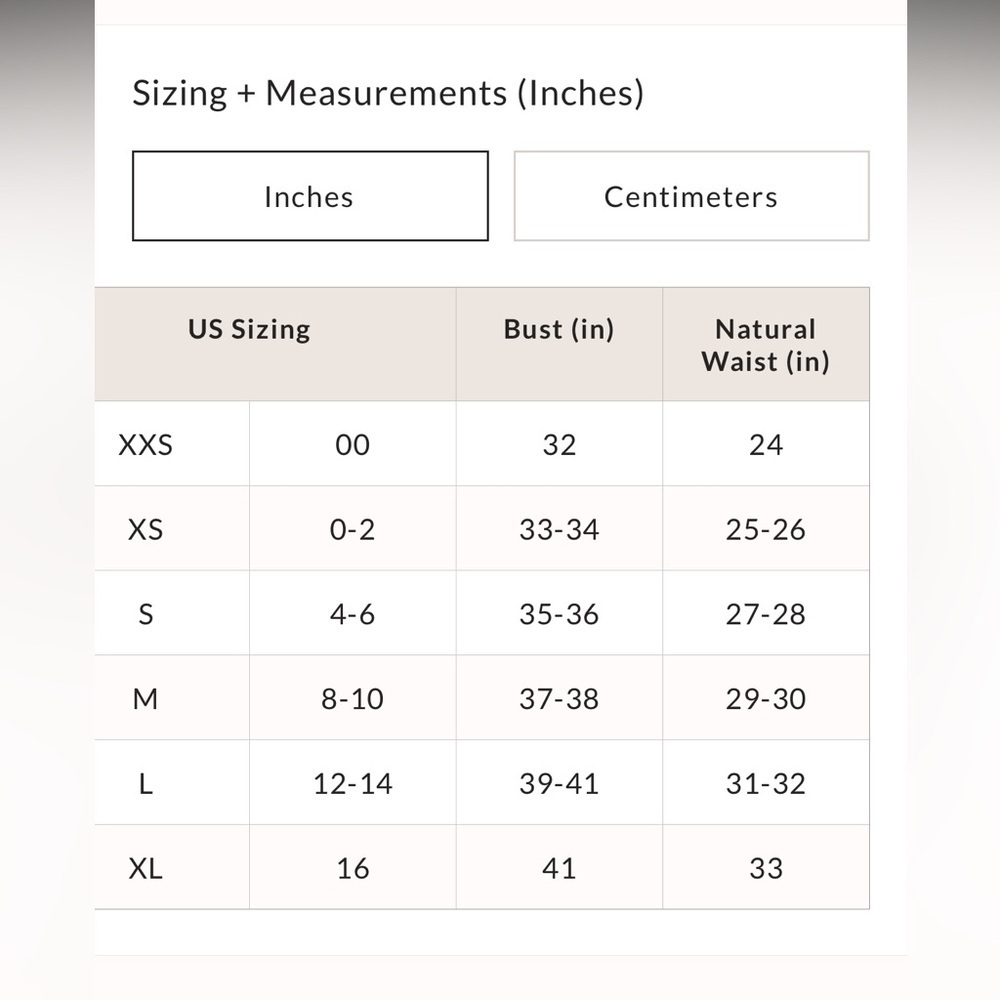Select the Bust (in) column header
This screenshot has height=1000, width=1000.
click(x=559, y=330)
